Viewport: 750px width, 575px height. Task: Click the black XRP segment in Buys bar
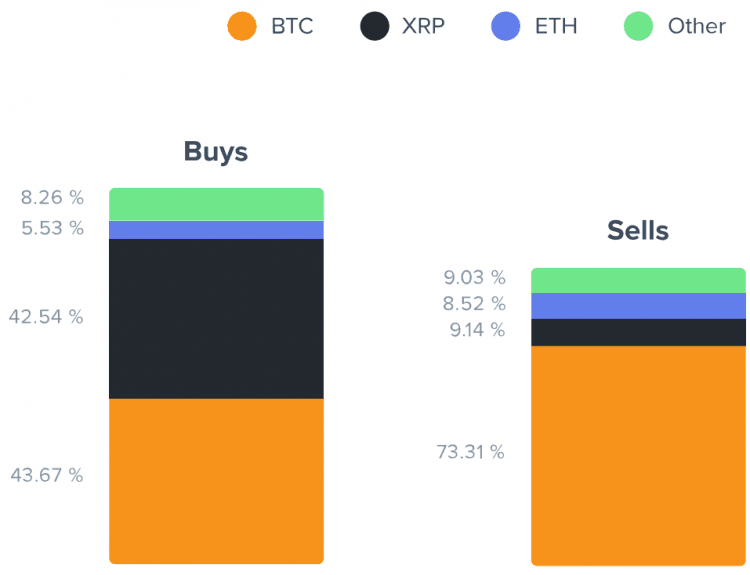(x=216, y=319)
